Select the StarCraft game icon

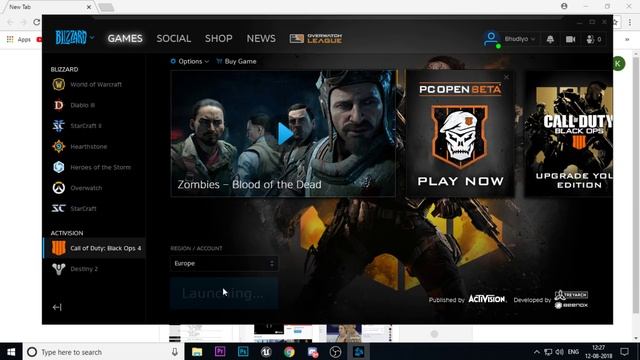[x=59, y=209]
